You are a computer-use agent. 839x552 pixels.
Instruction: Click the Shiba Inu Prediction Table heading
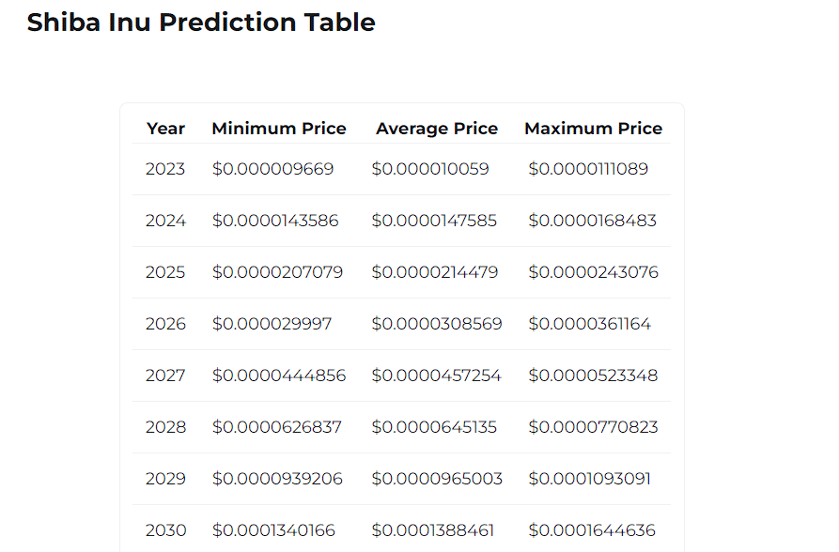tap(201, 22)
